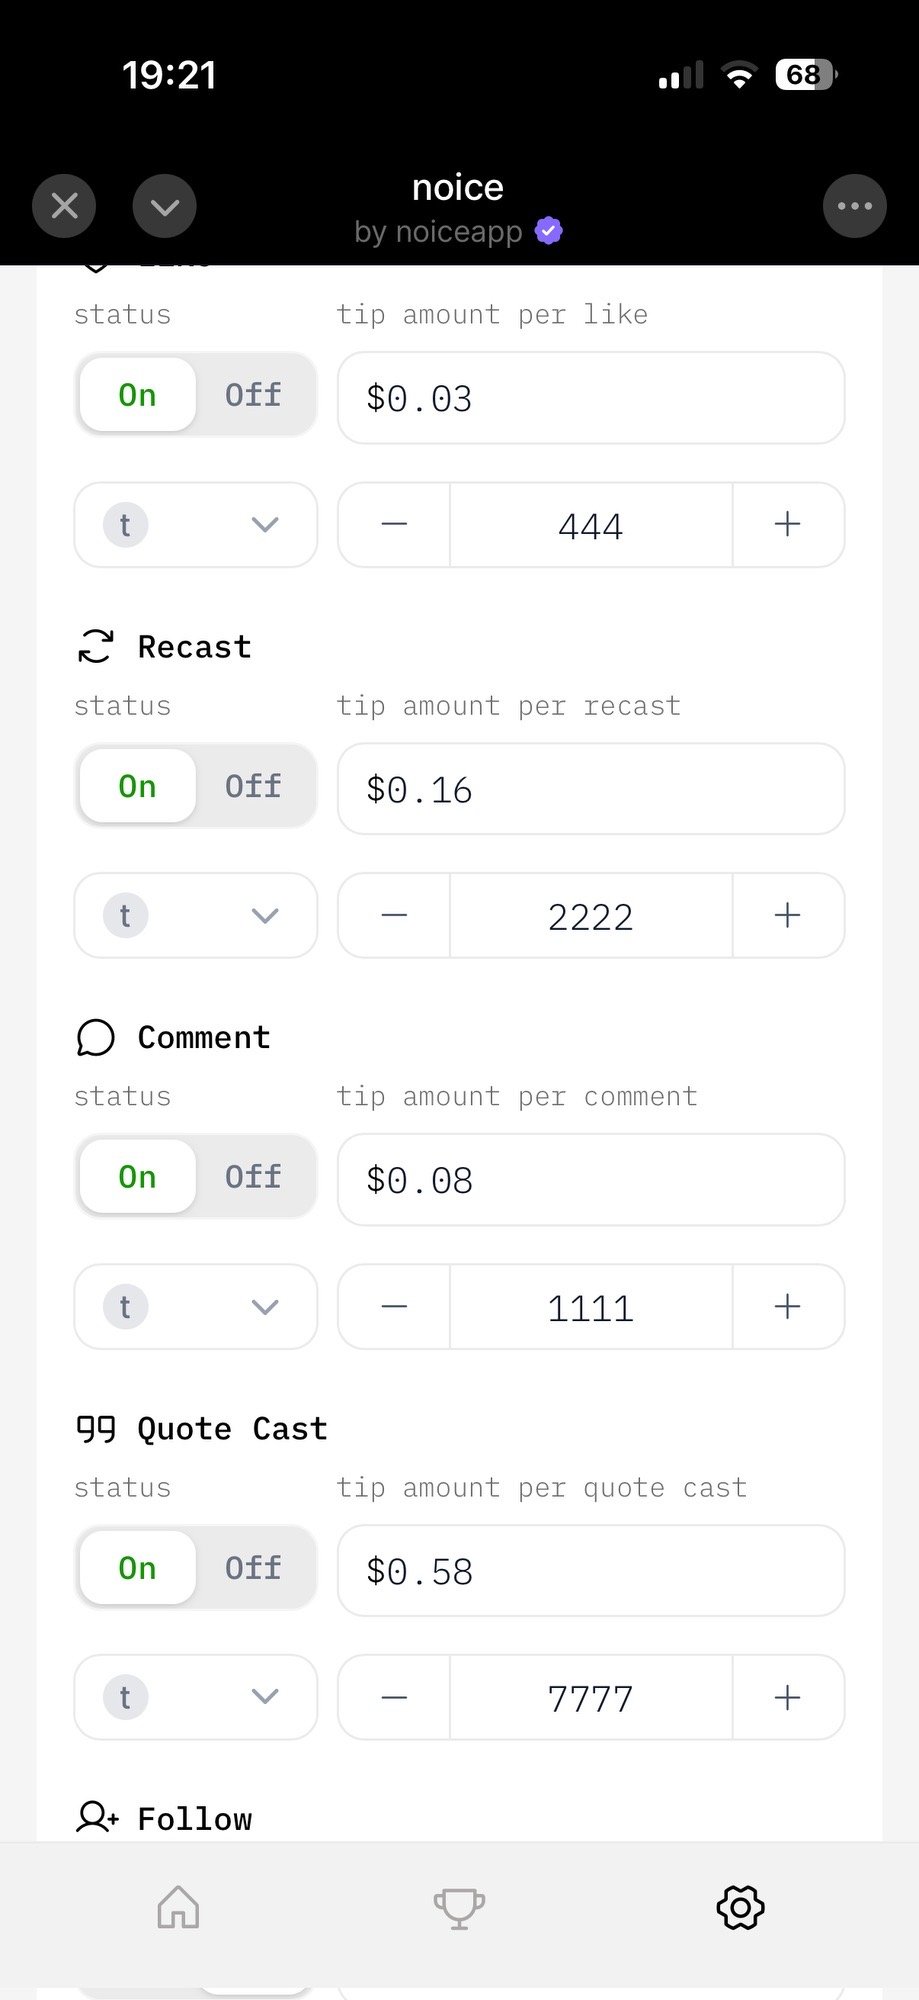The image size is (919, 2000).
Task: Turn off Recast tipping
Action: pos(253,786)
